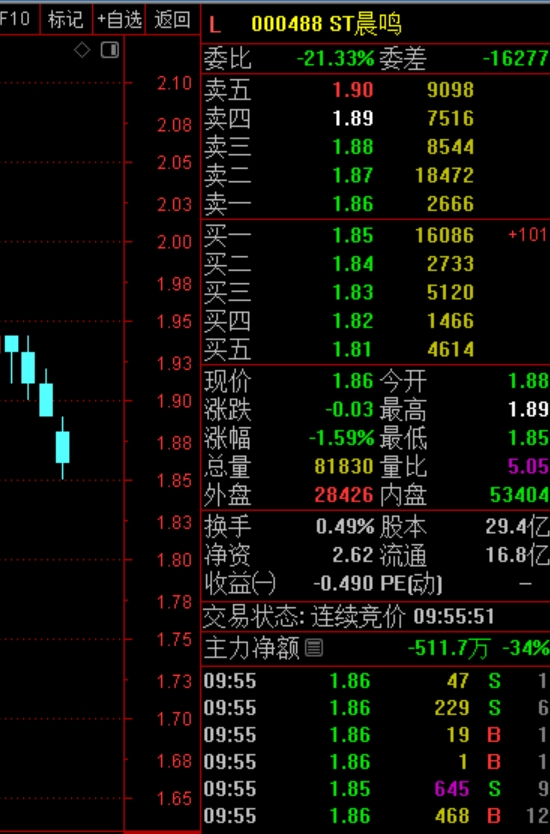This screenshot has width=550, height=834.
Task: Select 卖四 price 1.89
Action: pyautogui.click(x=353, y=118)
